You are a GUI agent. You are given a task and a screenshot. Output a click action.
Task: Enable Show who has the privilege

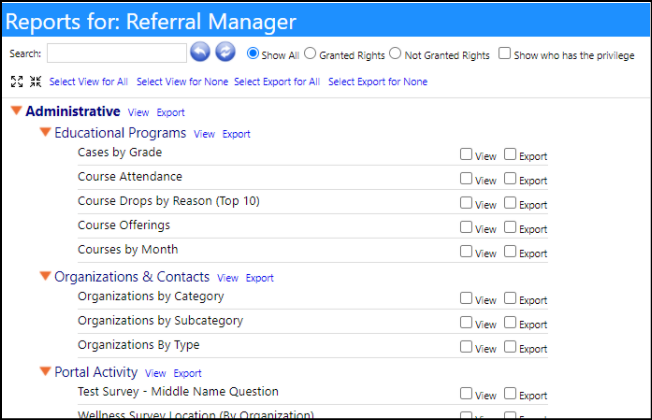coord(504,53)
